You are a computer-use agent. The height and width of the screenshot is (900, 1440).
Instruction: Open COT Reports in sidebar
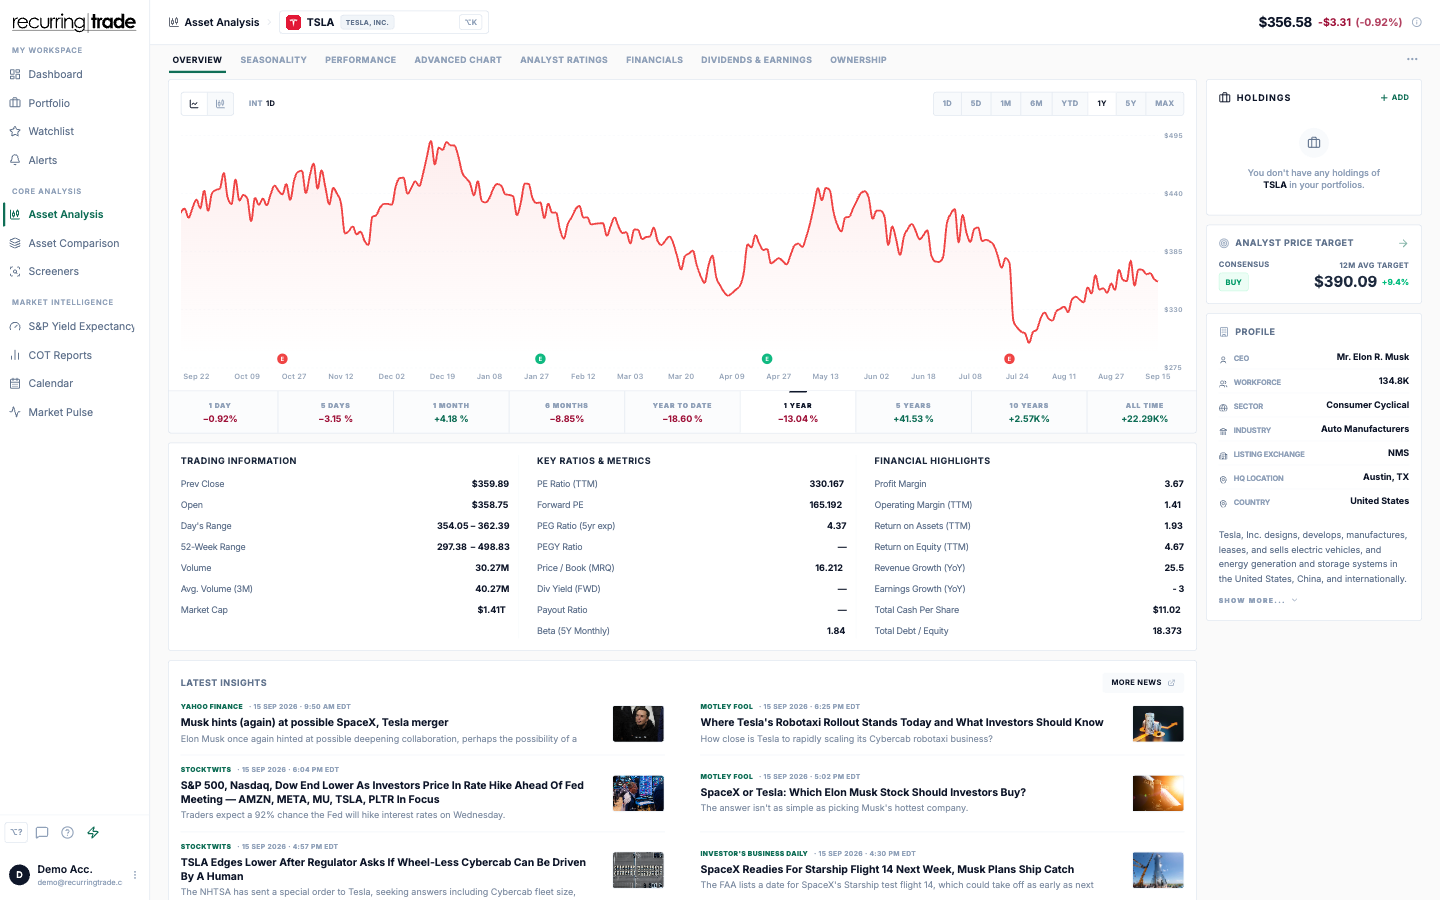click(60, 355)
